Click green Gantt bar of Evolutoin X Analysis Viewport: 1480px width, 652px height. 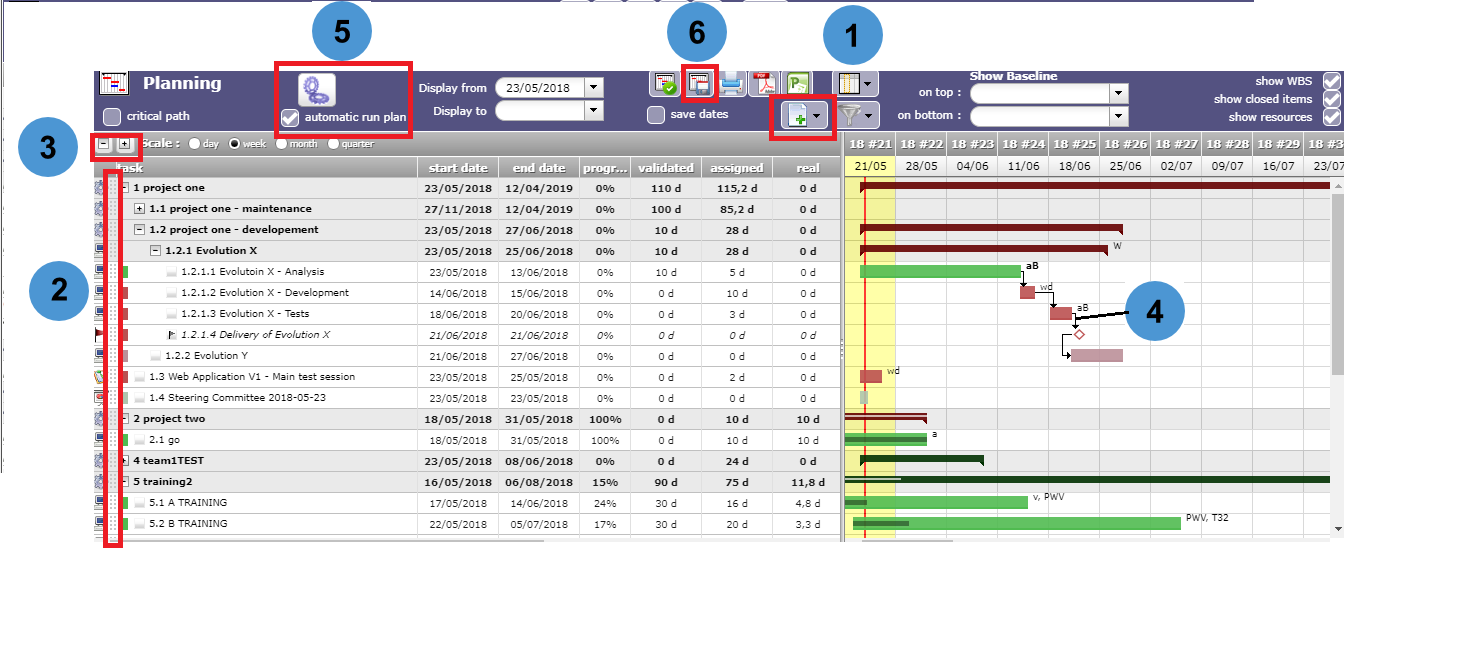pyautogui.click(x=940, y=271)
